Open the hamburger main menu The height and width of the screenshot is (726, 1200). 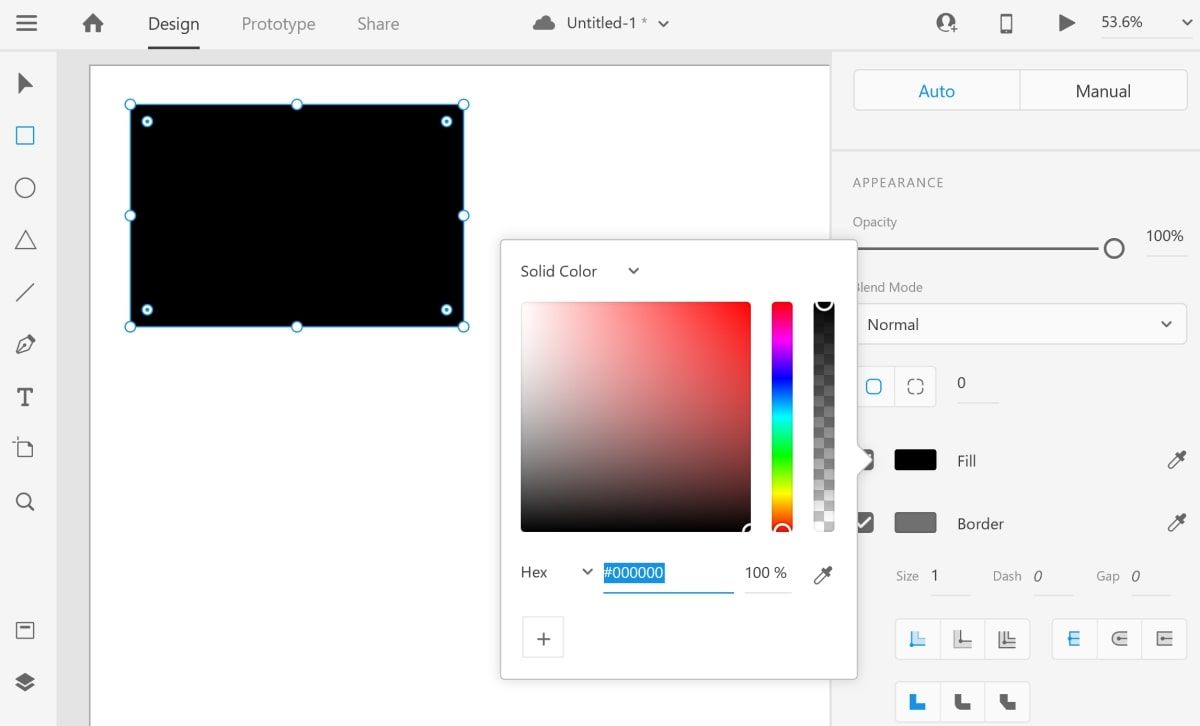tap(27, 23)
